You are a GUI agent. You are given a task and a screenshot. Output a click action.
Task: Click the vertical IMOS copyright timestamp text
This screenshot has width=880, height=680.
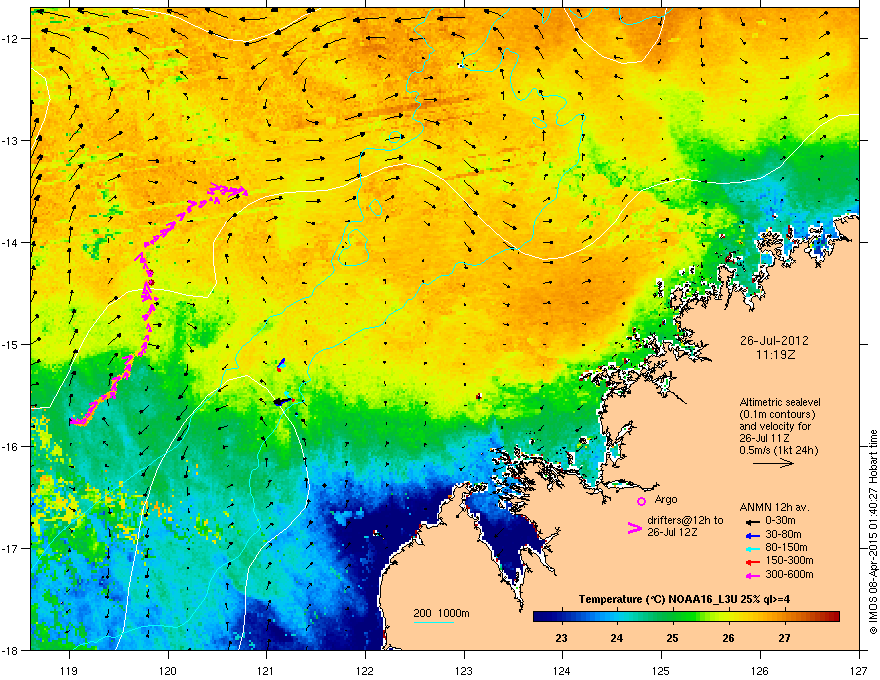[873, 532]
